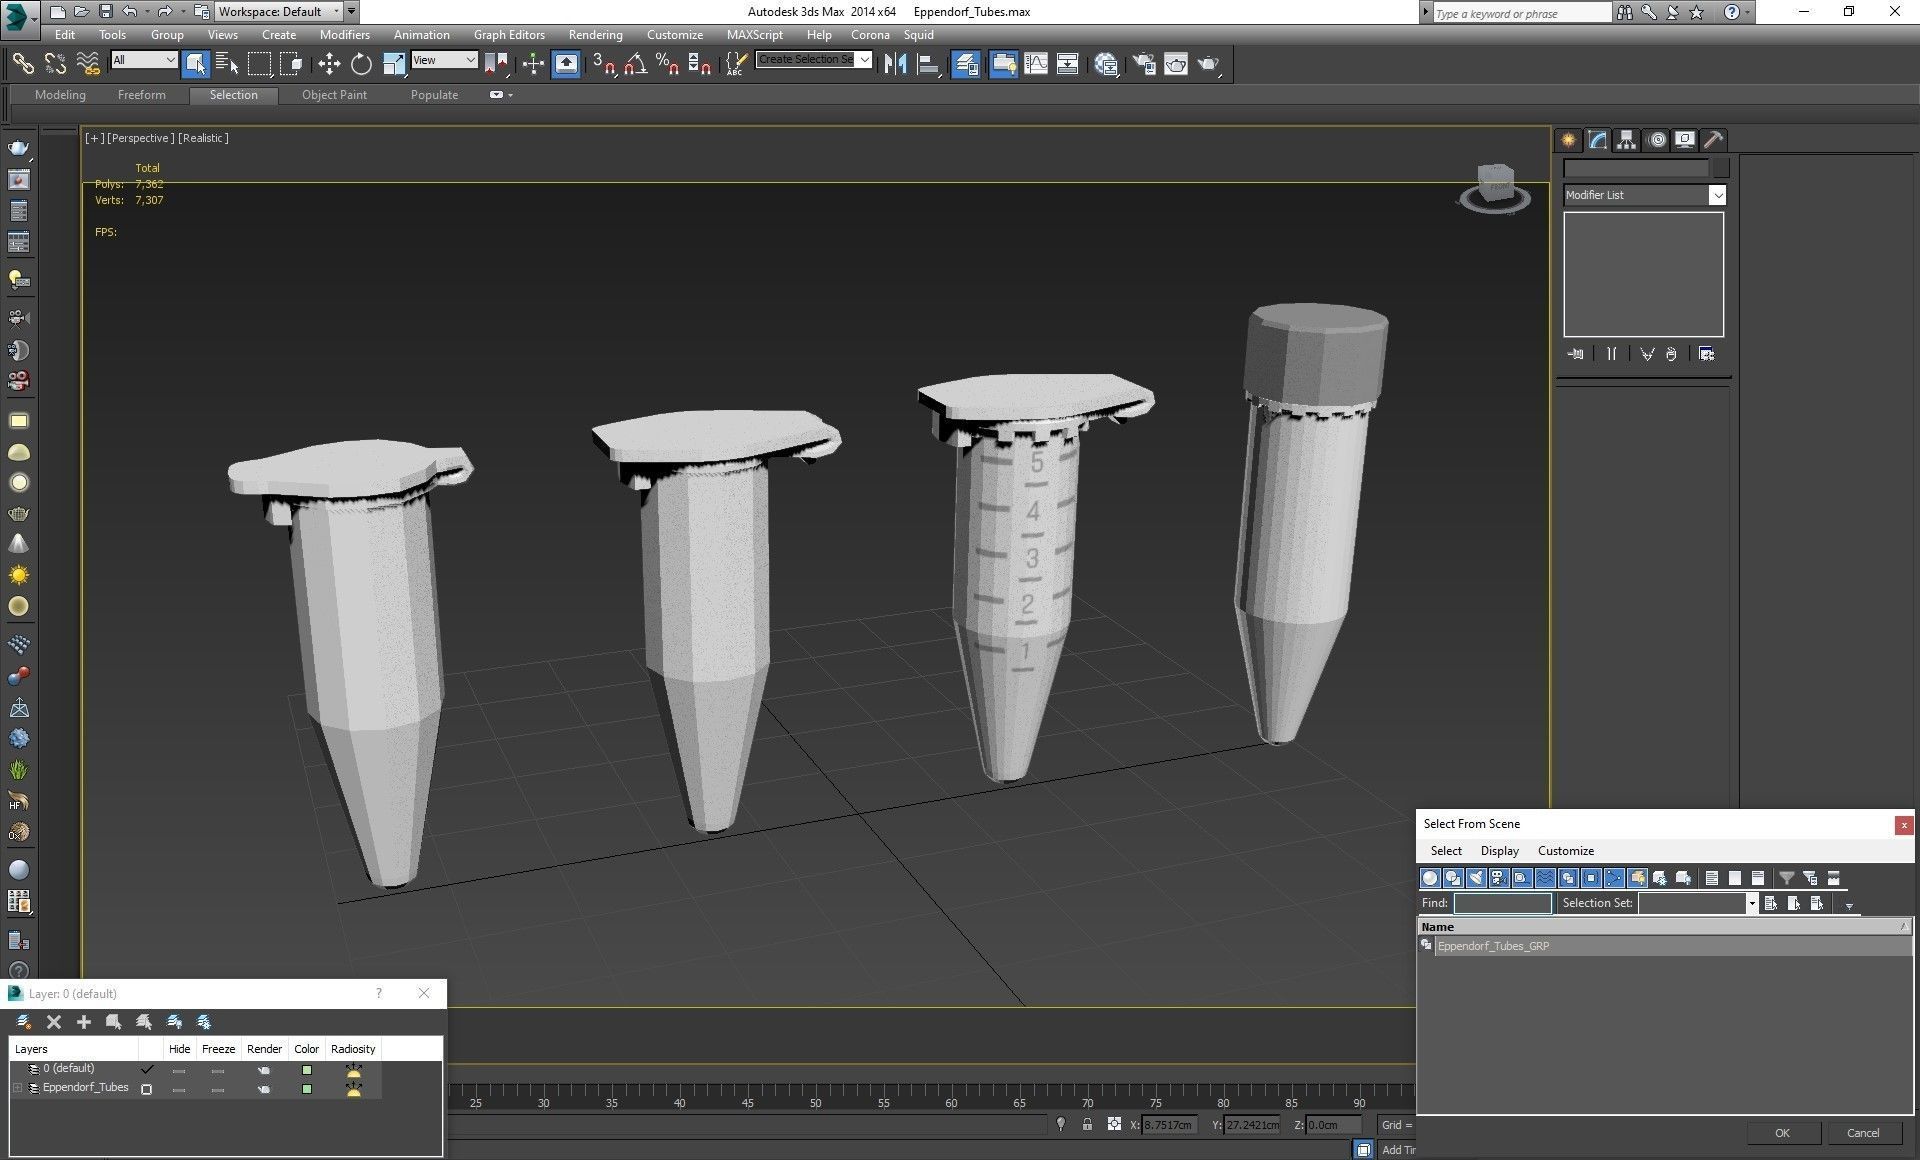Click the Bind to Space Warp tool
Viewport: 1920px width, 1160px height.
pos(88,64)
